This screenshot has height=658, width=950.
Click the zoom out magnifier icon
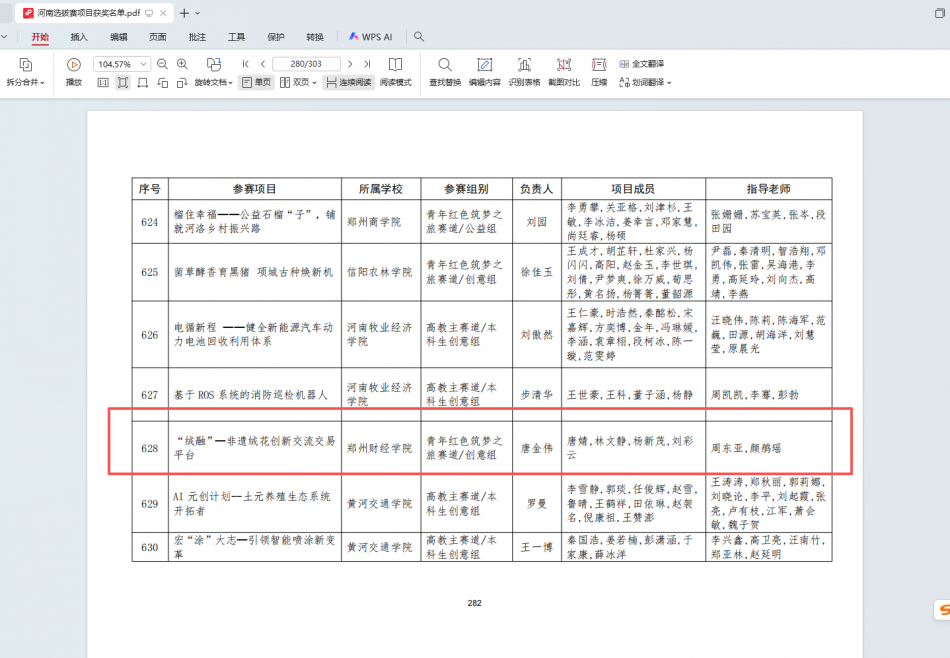[162, 64]
